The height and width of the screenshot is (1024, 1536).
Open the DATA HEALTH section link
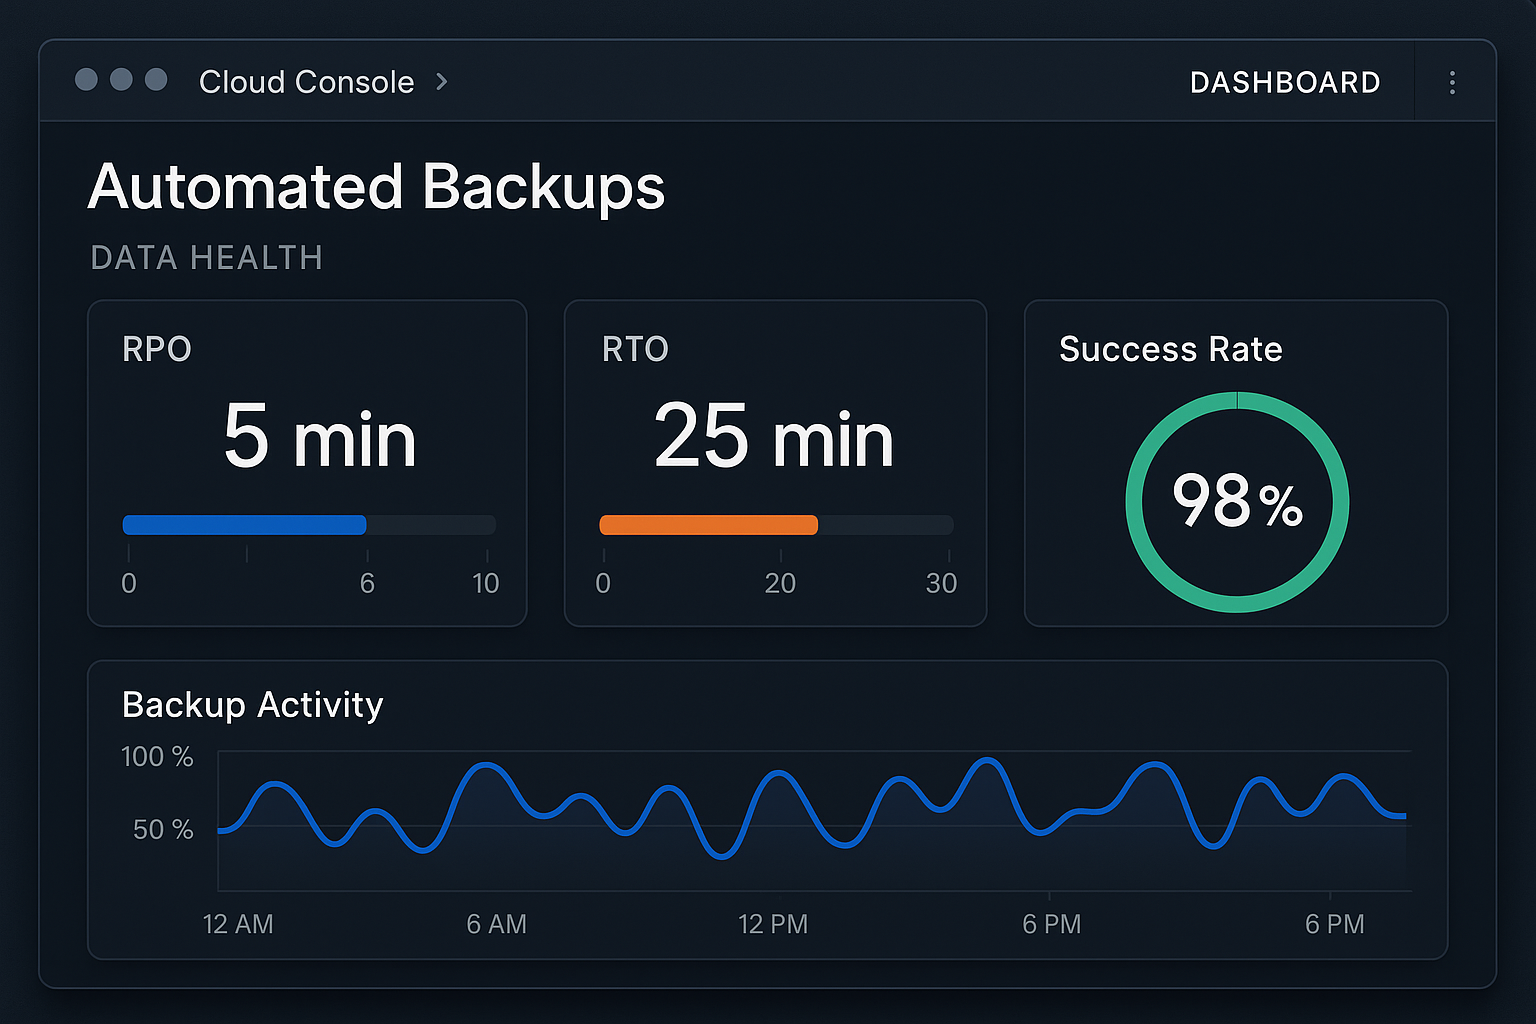tap(206, 257)
